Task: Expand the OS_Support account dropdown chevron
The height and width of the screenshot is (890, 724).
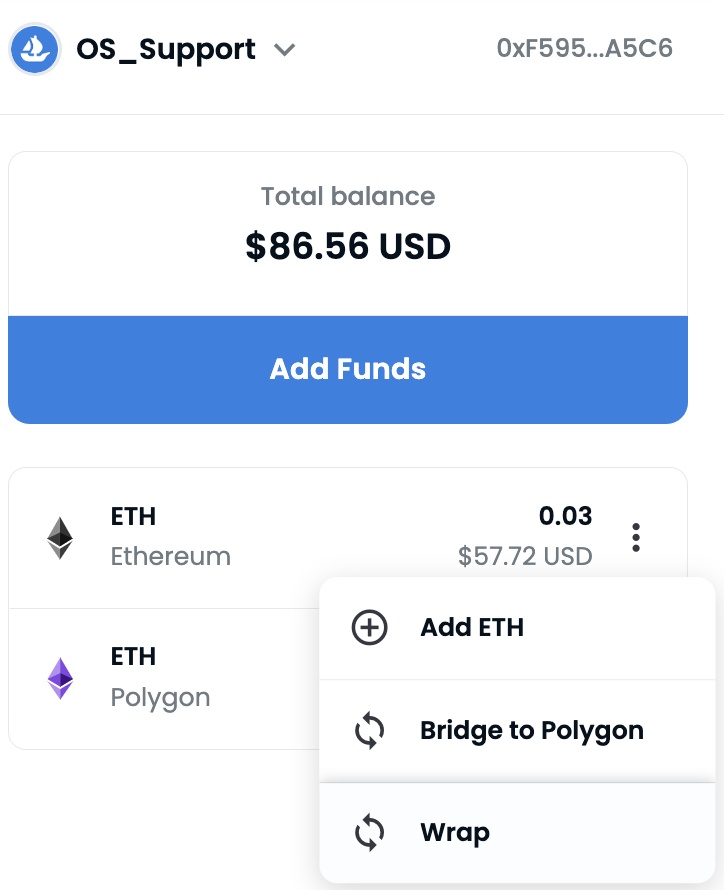Action: [x=285, y=49]
